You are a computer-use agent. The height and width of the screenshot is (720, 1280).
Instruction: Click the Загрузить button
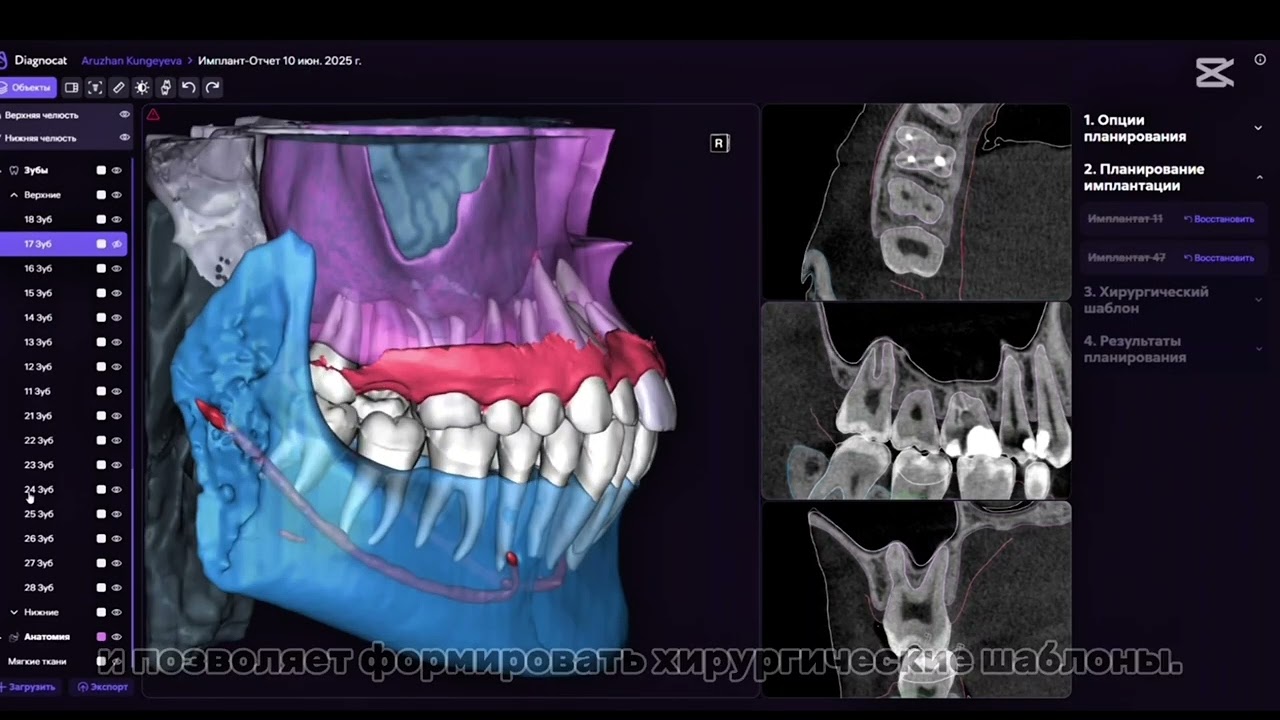coord(29,687)
